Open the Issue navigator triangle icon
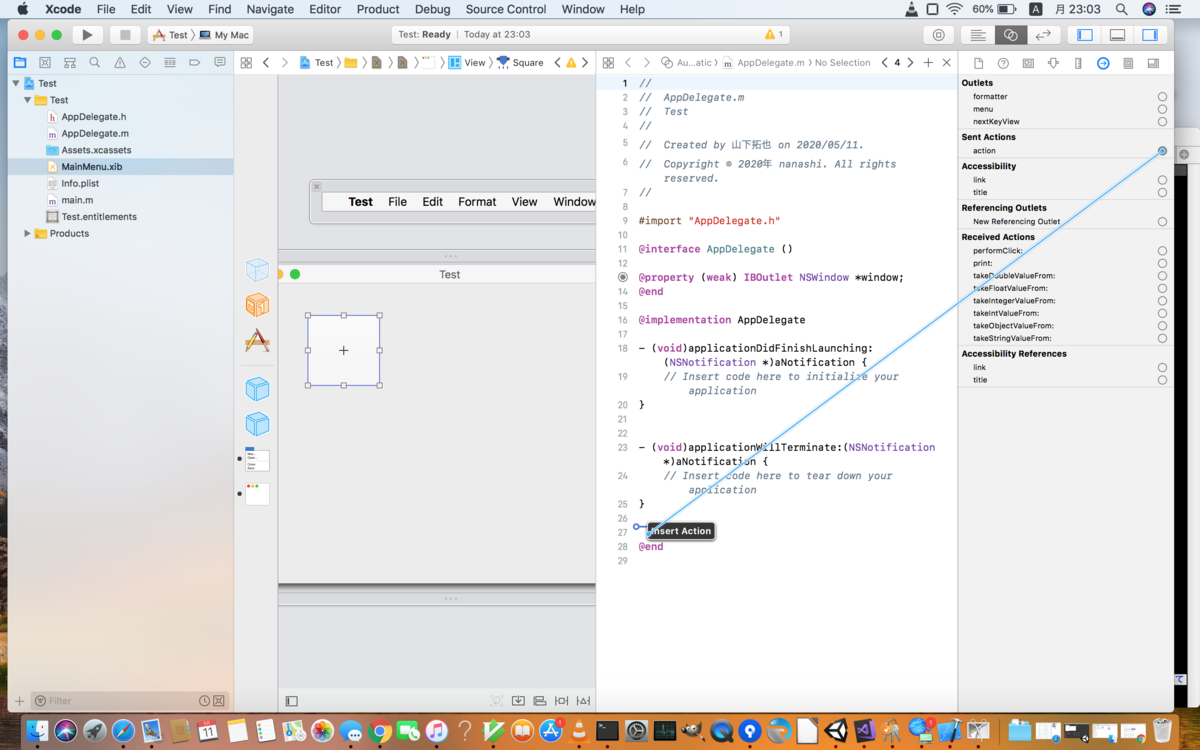 (x=120, y=62)
